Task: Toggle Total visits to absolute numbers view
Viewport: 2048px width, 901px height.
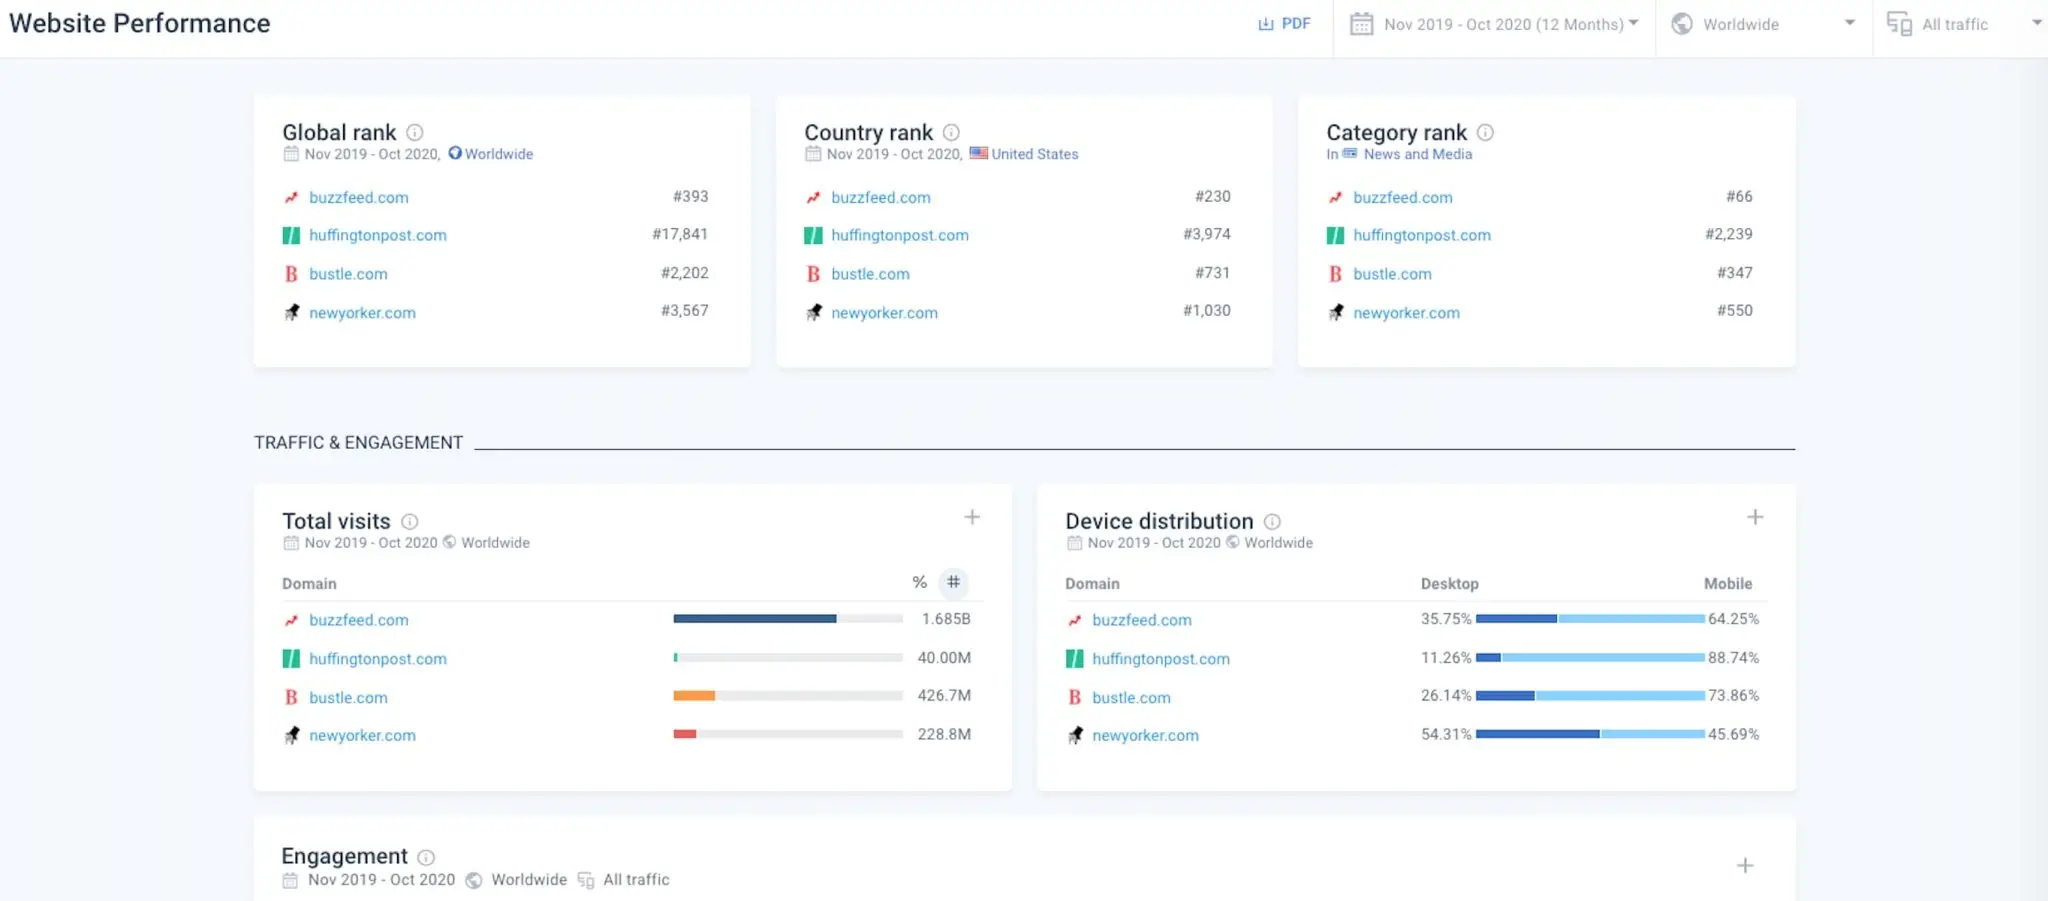Action: (954, 582)
